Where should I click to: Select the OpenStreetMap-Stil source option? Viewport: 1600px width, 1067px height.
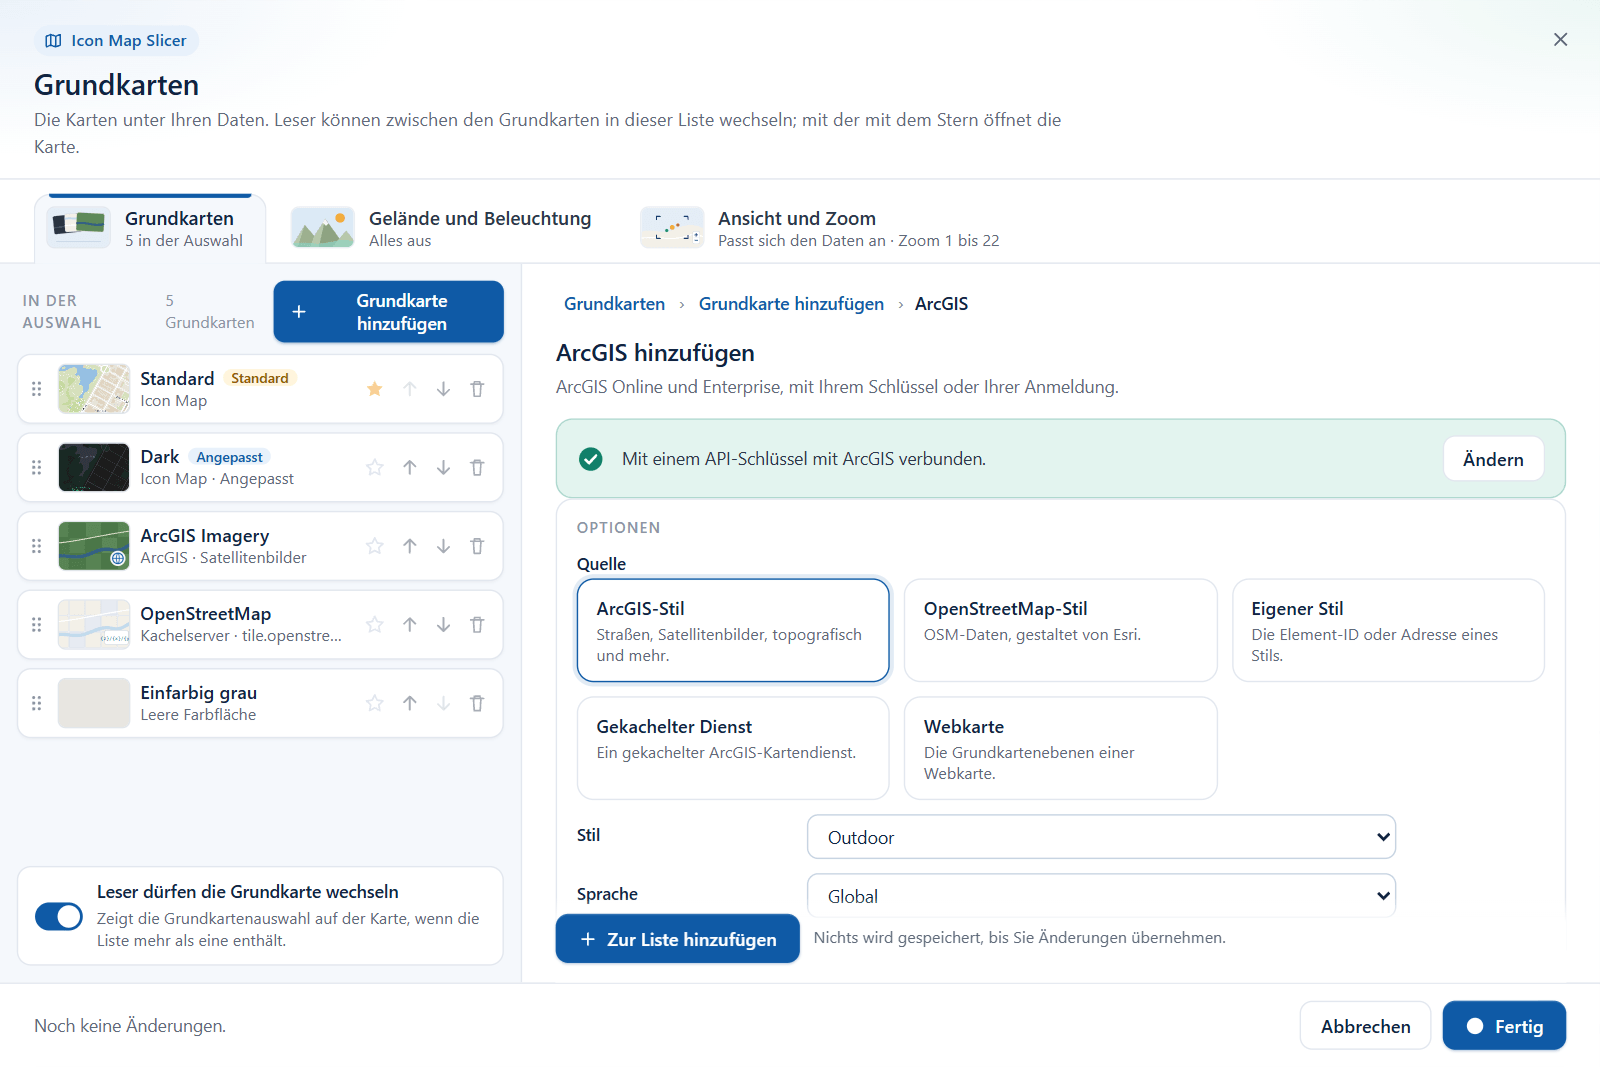[1060, 630]
